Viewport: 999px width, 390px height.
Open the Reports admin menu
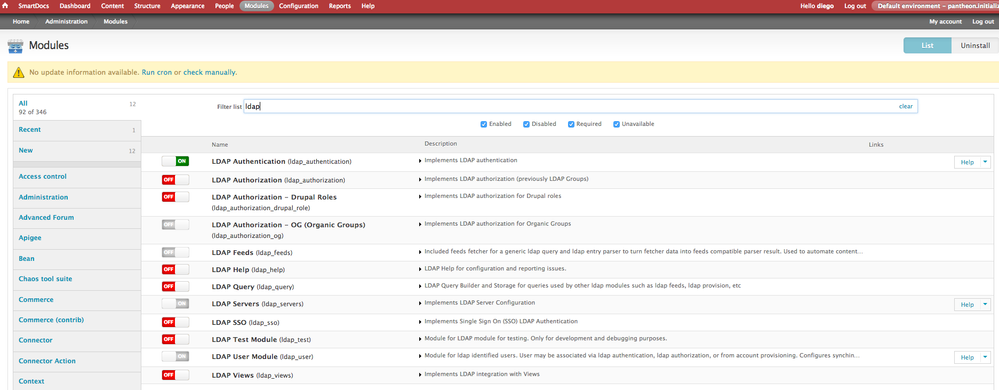[340, 6]
